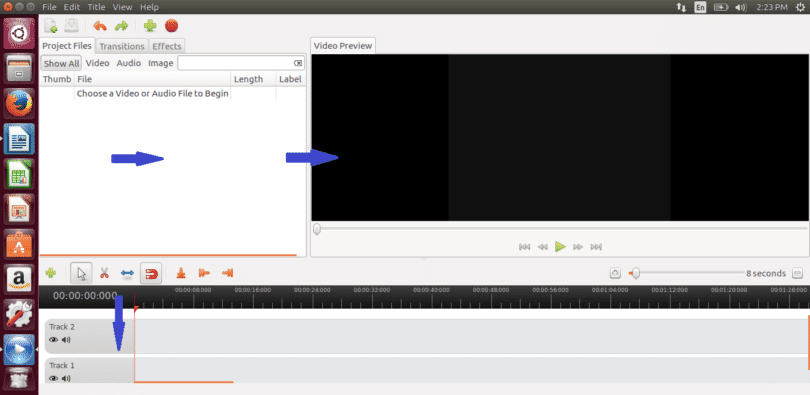Import files with green plus toolbar icon
This screenshot has height=395, width=810.
(150, 26)
